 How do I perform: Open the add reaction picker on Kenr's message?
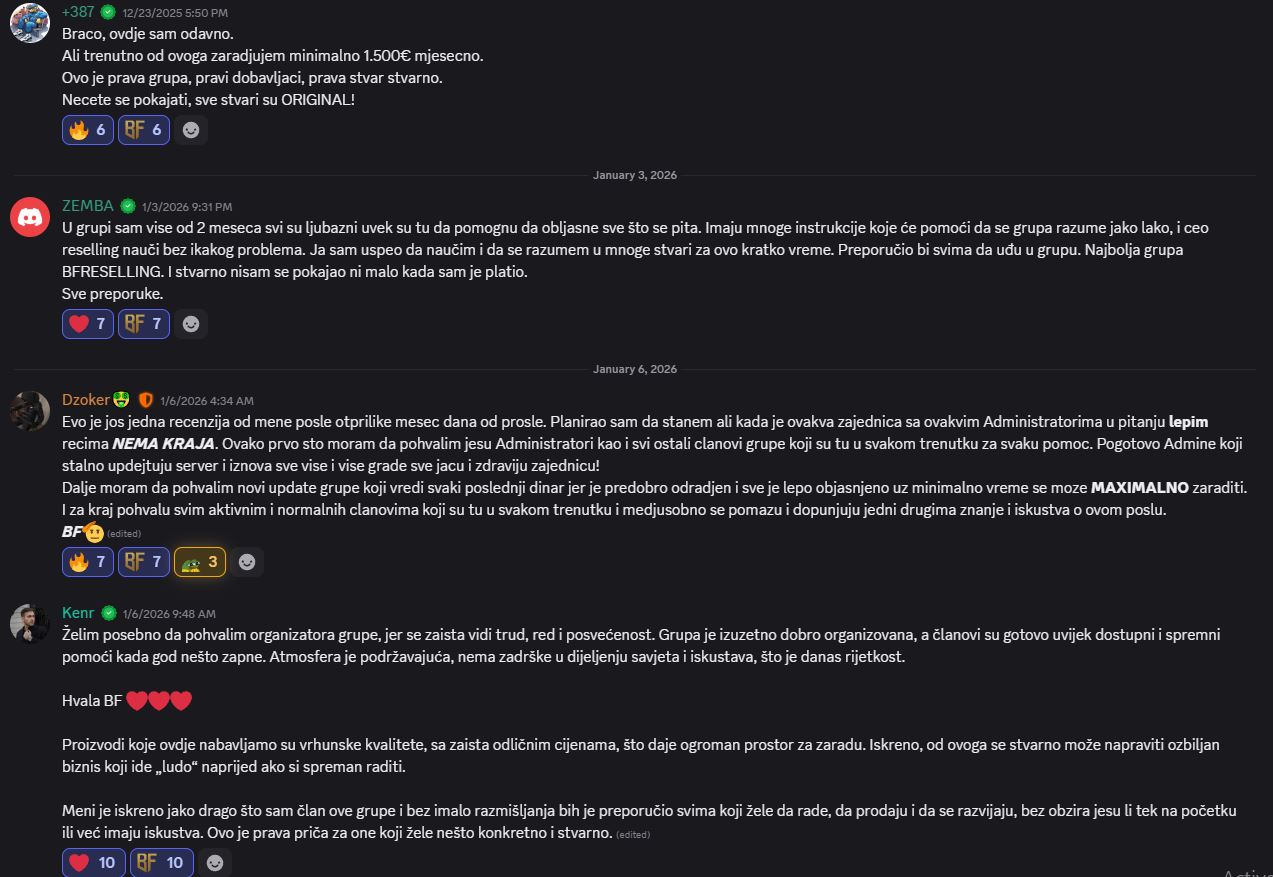[x=214, y=861]
